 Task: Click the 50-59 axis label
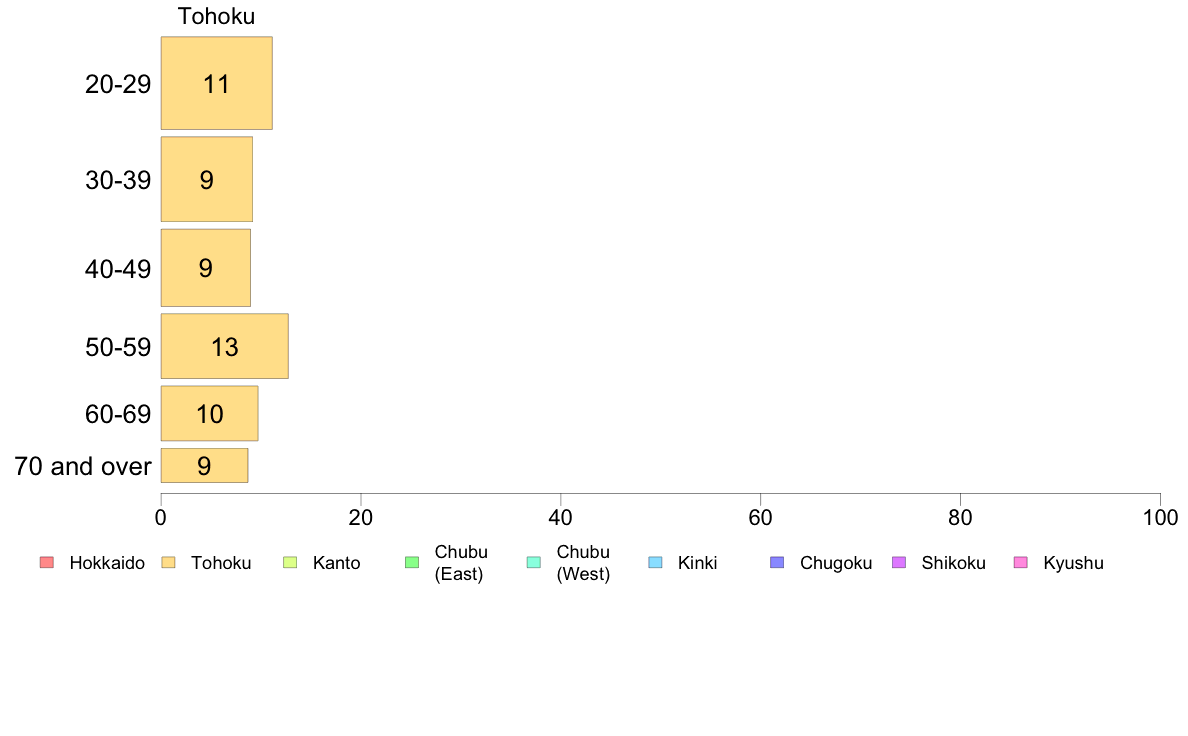pyautogui.click(x=118, y=347)
